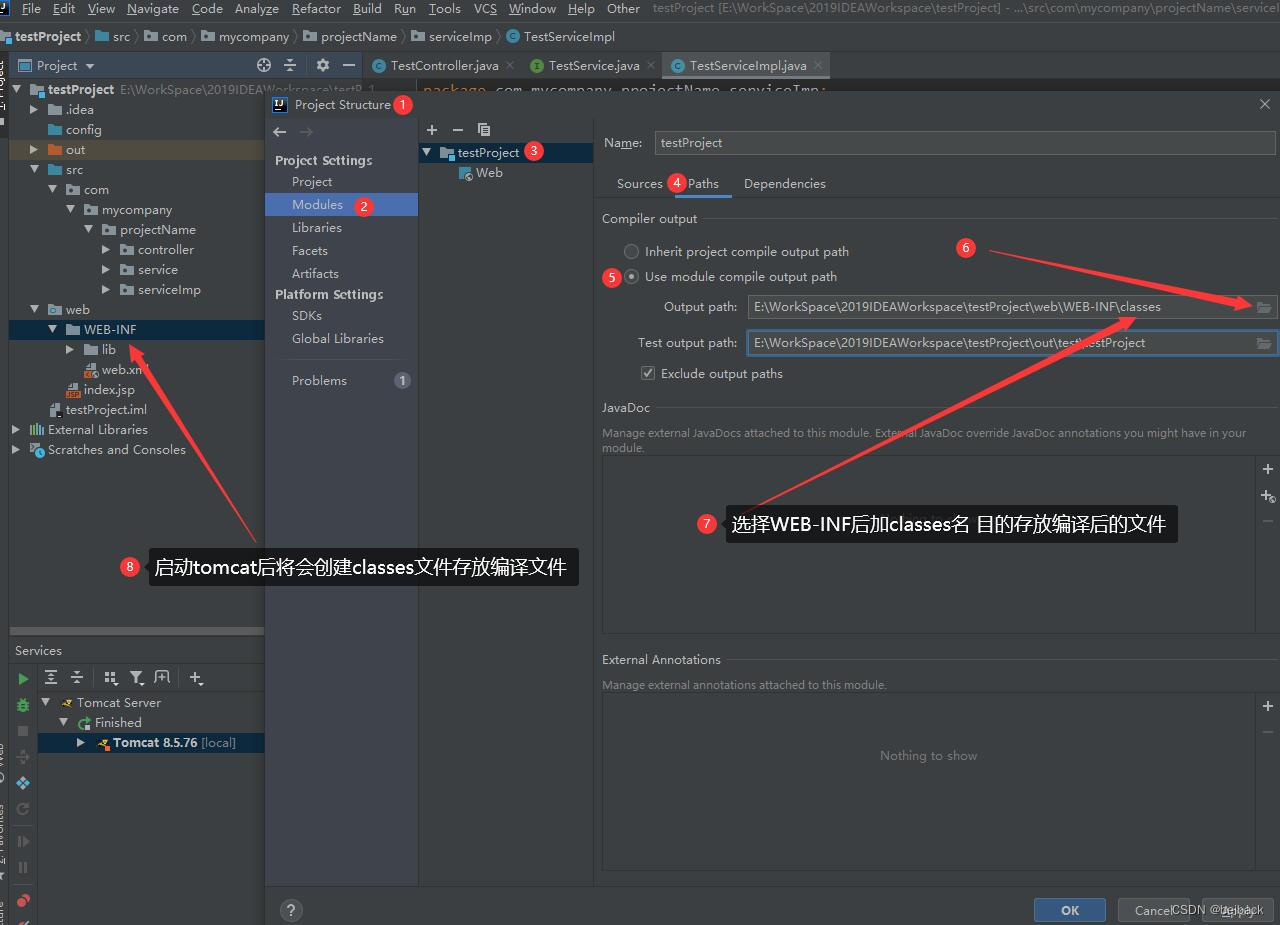
Task: Select Use module compile output path
Action: [x=631, y=277]
